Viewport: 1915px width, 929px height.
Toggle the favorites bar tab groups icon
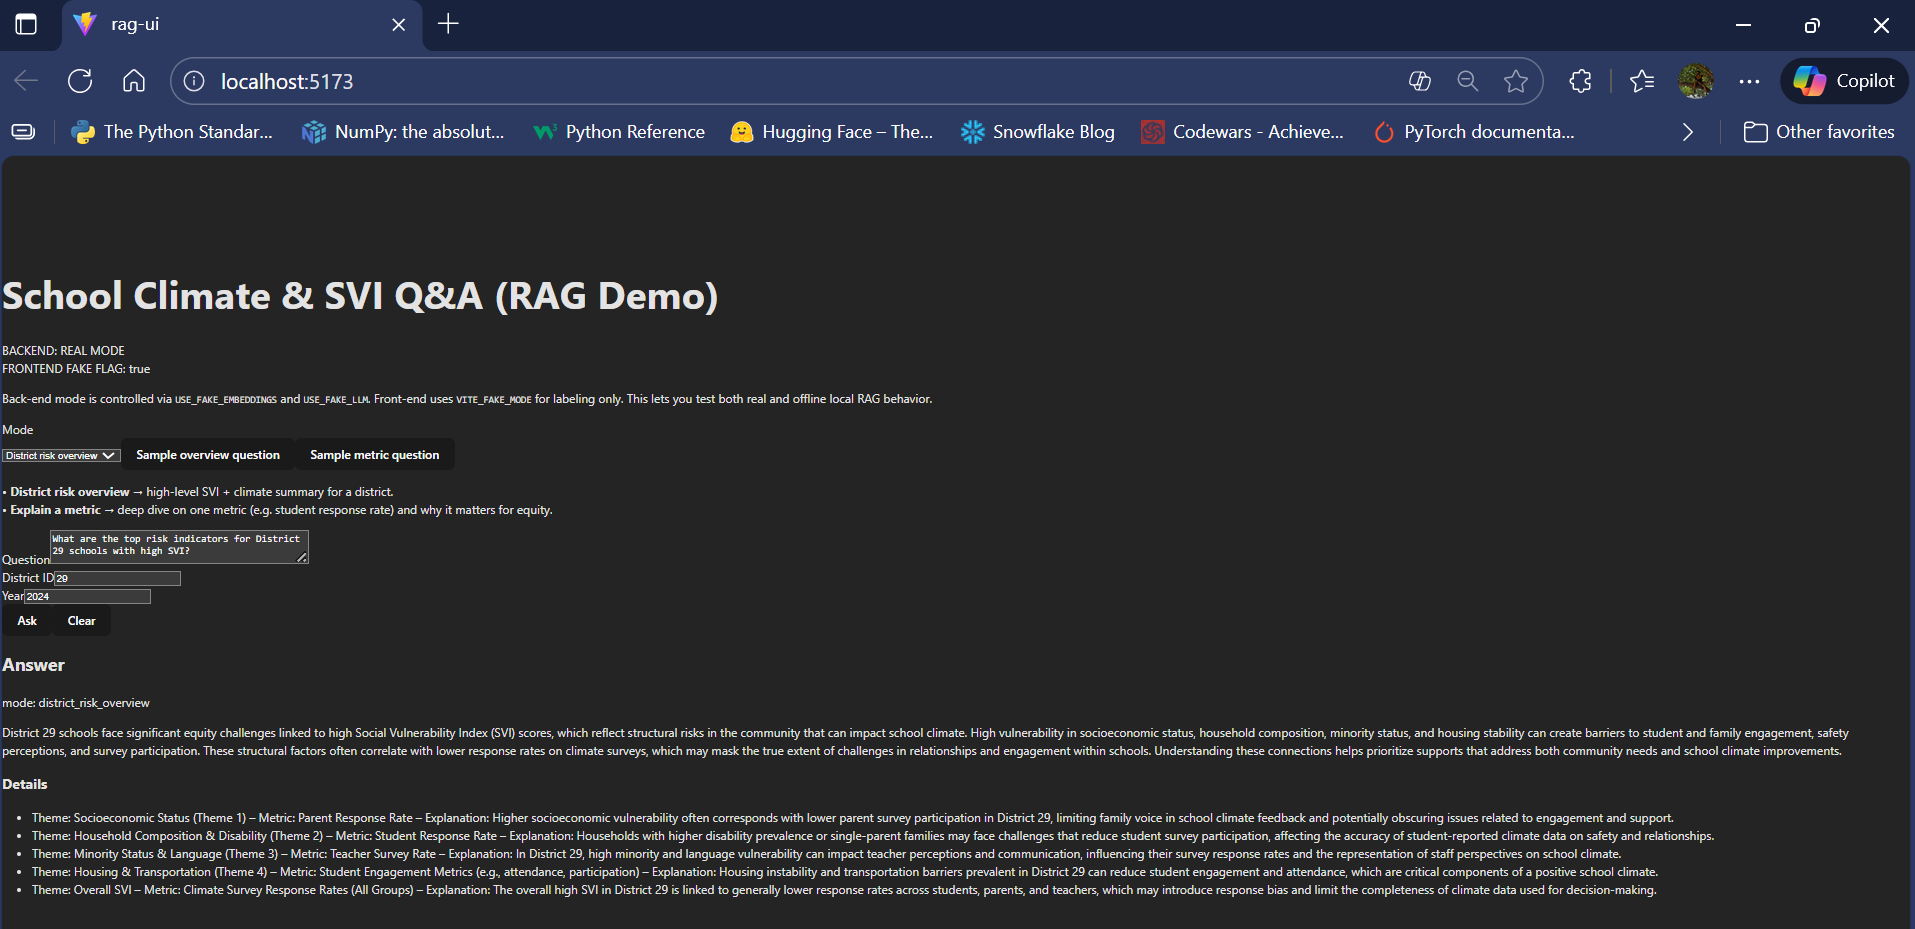pyautogui.click(x=23, y=132)
